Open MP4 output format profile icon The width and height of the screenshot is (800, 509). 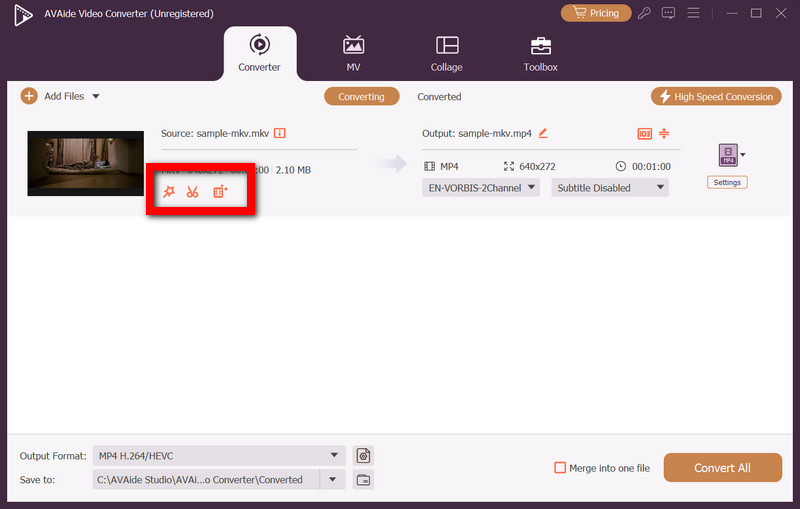(728, 155)
